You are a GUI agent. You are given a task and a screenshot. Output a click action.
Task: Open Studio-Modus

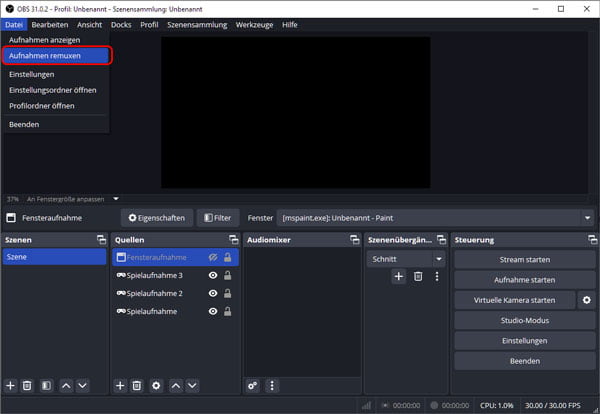tap(525, 320)
